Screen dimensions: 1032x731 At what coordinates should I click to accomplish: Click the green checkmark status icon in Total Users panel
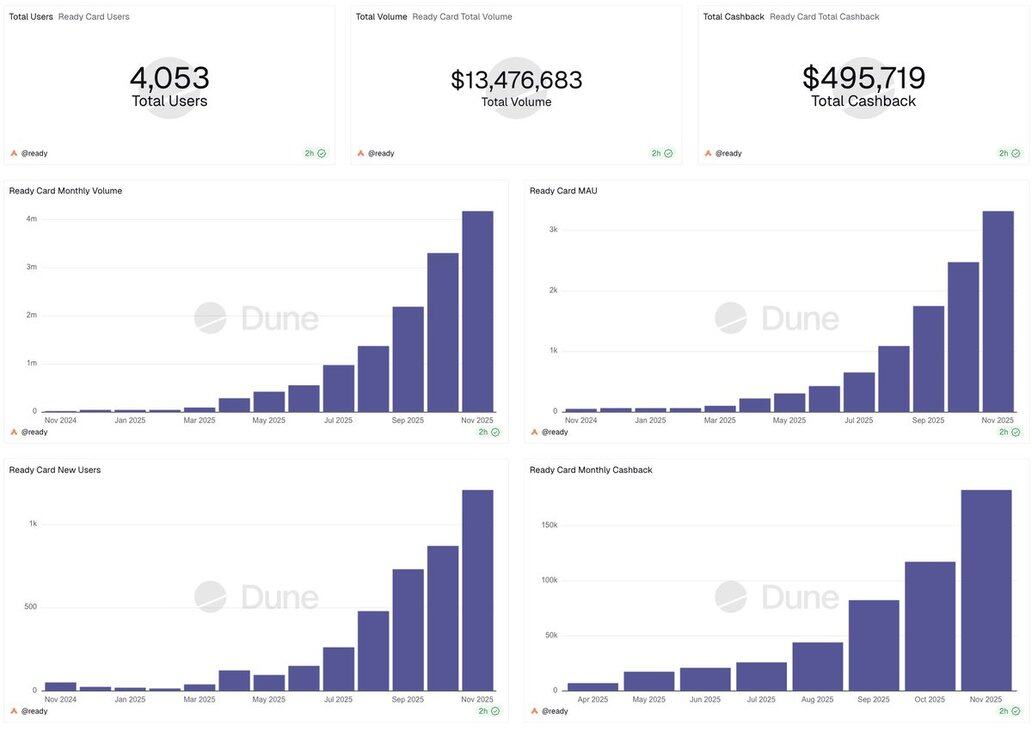tap(321, 154)
